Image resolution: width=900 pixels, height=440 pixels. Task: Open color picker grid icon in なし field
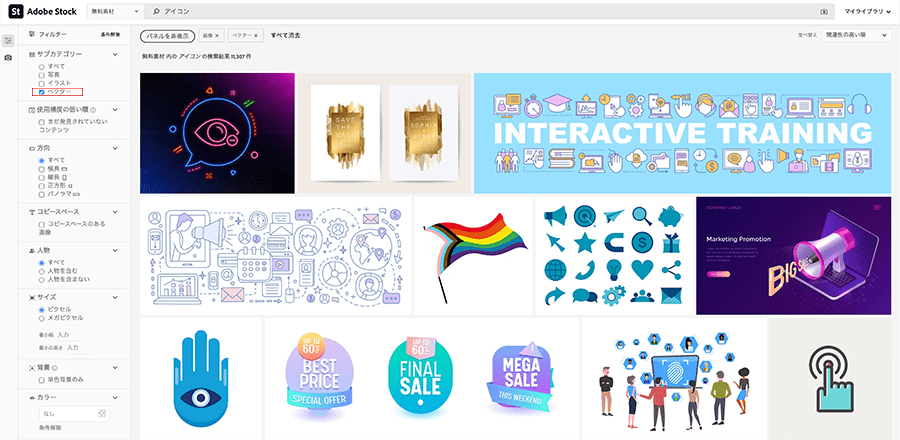click(x=102, y=413)
